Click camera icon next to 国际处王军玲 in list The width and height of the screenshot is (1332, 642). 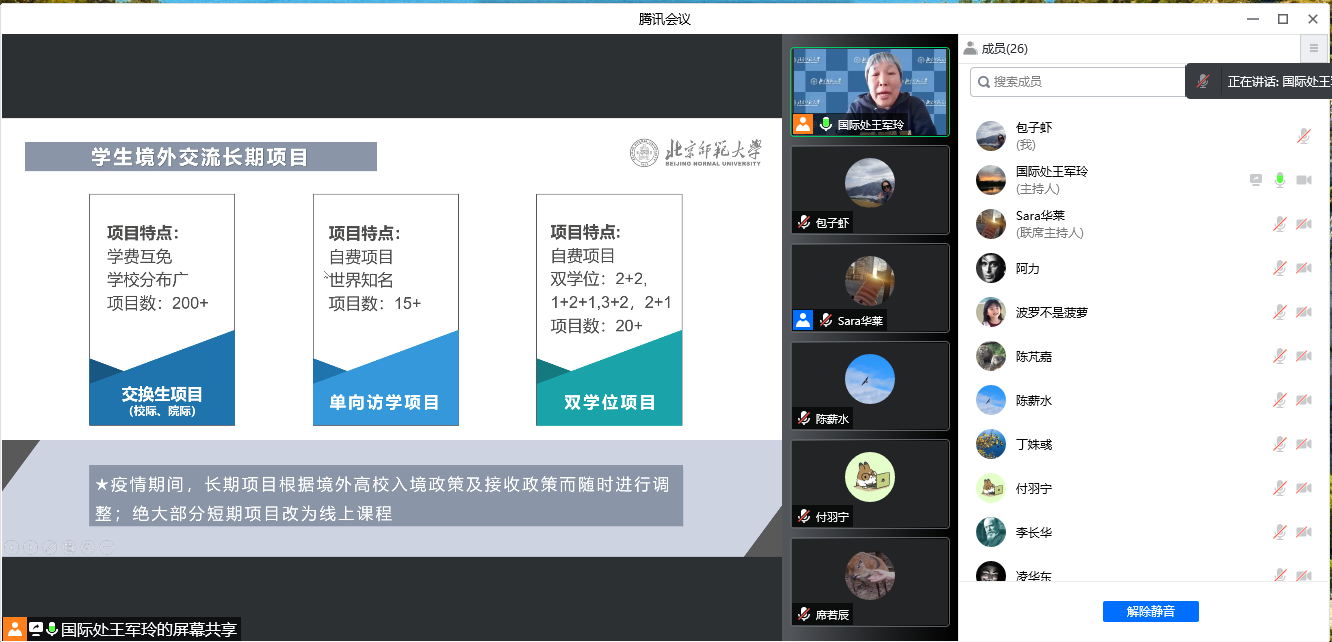tap(1303, 180)
